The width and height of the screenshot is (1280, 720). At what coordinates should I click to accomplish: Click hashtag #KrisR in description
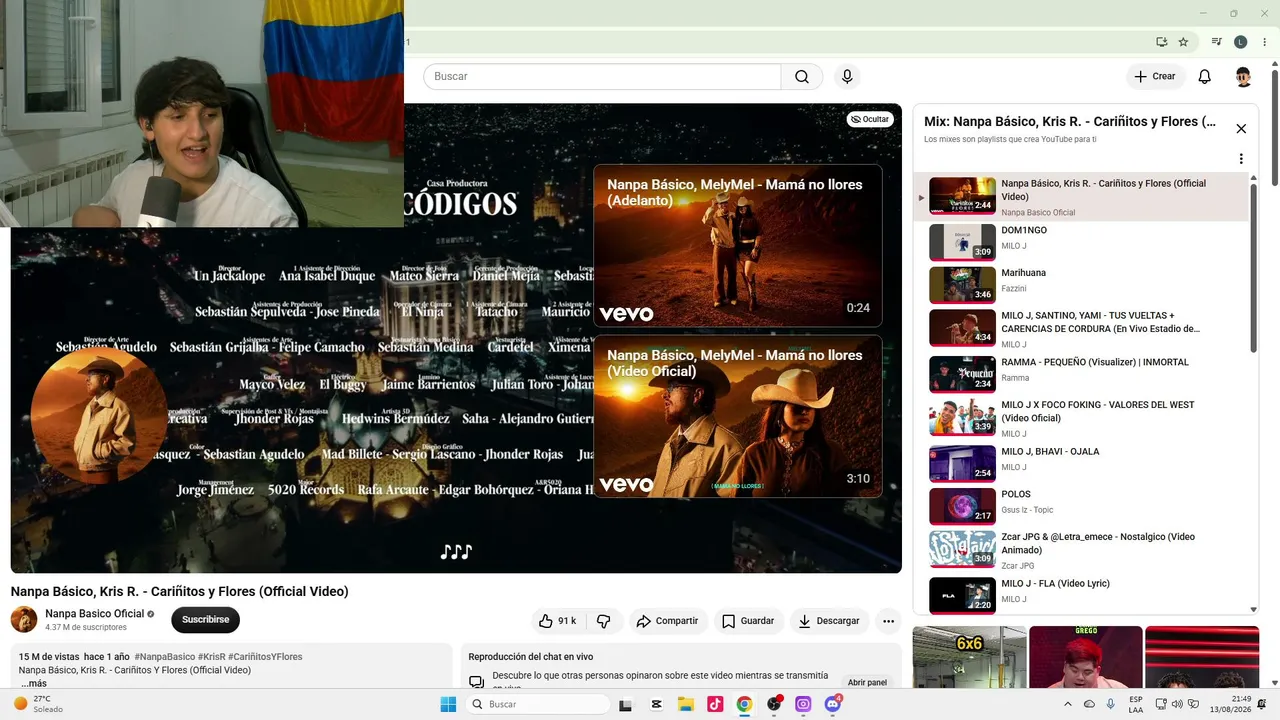point(212,657)
